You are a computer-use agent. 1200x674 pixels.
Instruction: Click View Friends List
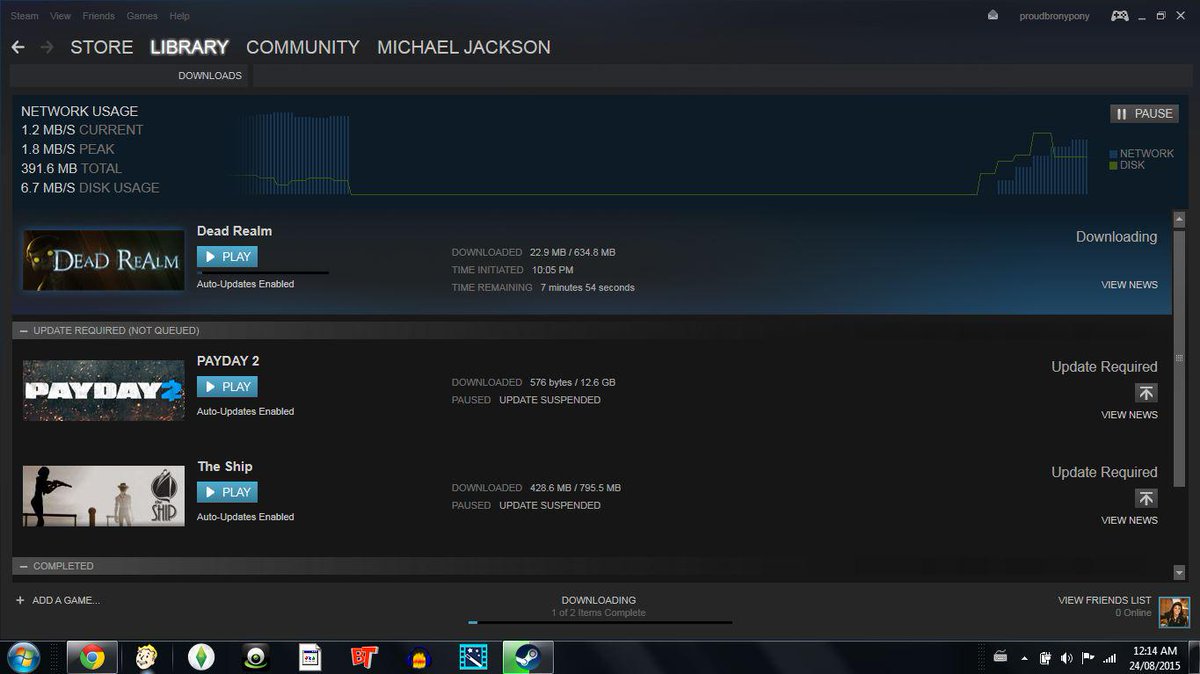click(x=1104, y=600)
